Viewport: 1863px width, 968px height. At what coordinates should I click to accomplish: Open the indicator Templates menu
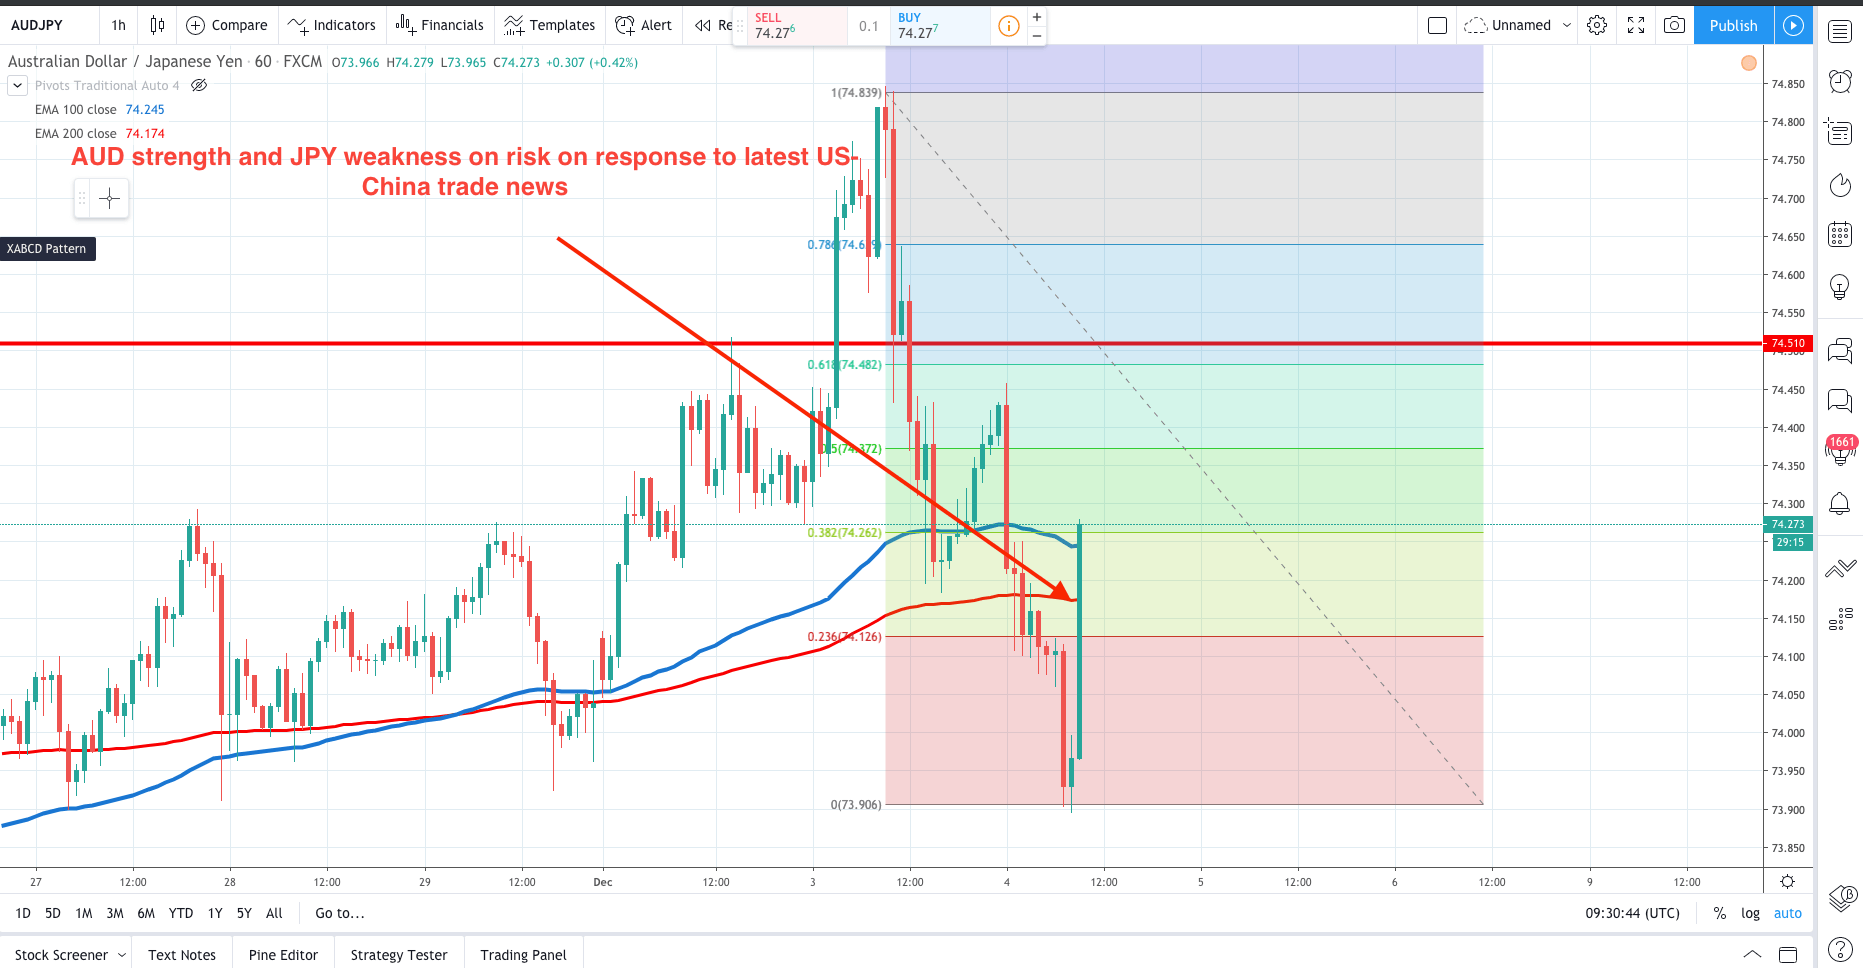(x=550, y=25)
